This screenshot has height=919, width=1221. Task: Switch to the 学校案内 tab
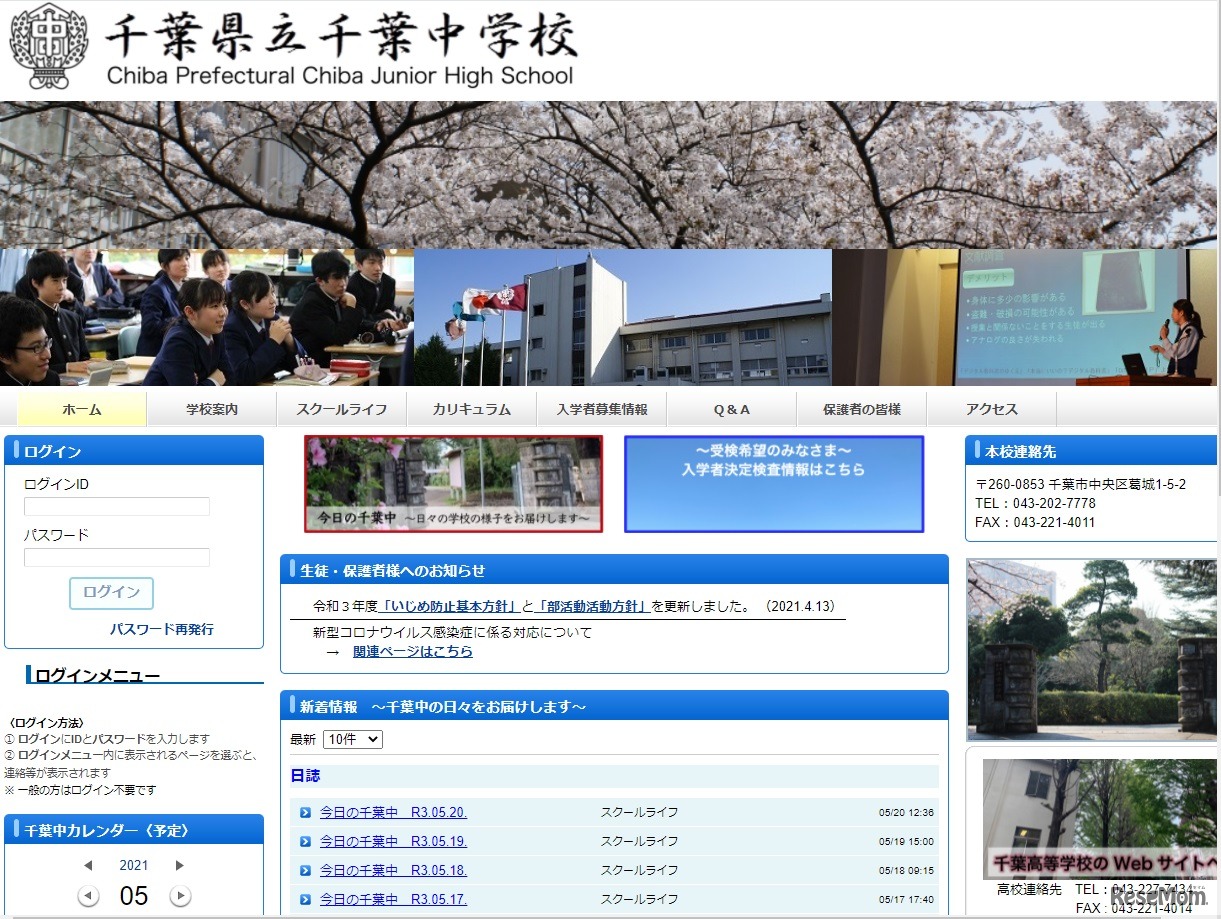pos(210,409)
